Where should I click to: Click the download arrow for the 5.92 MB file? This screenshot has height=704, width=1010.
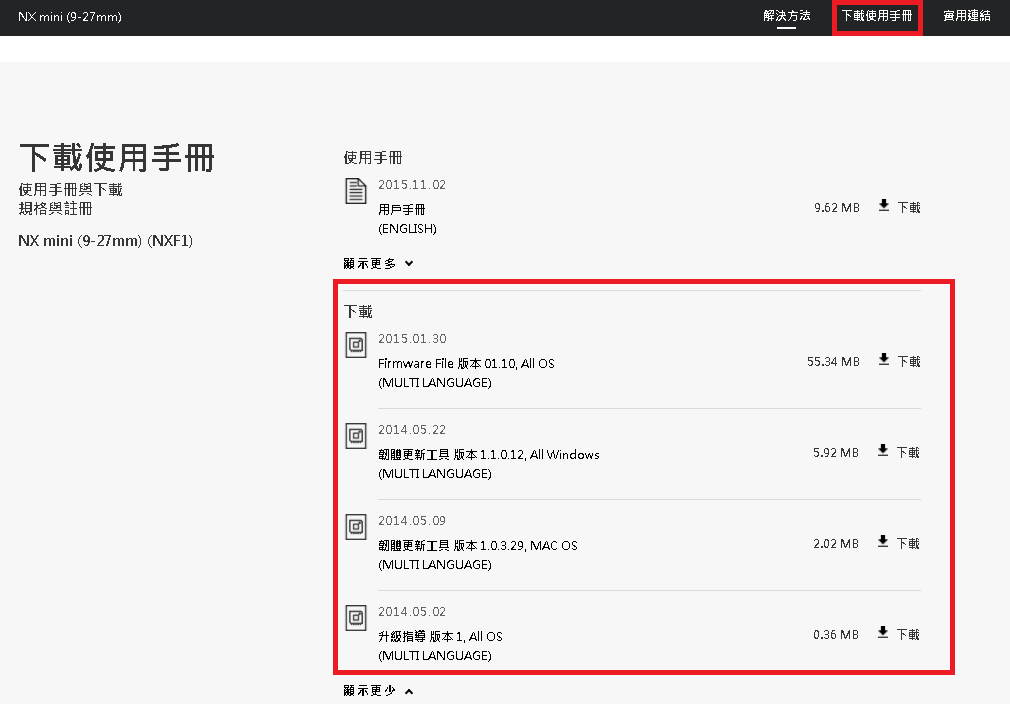click(x=883, y=450)
